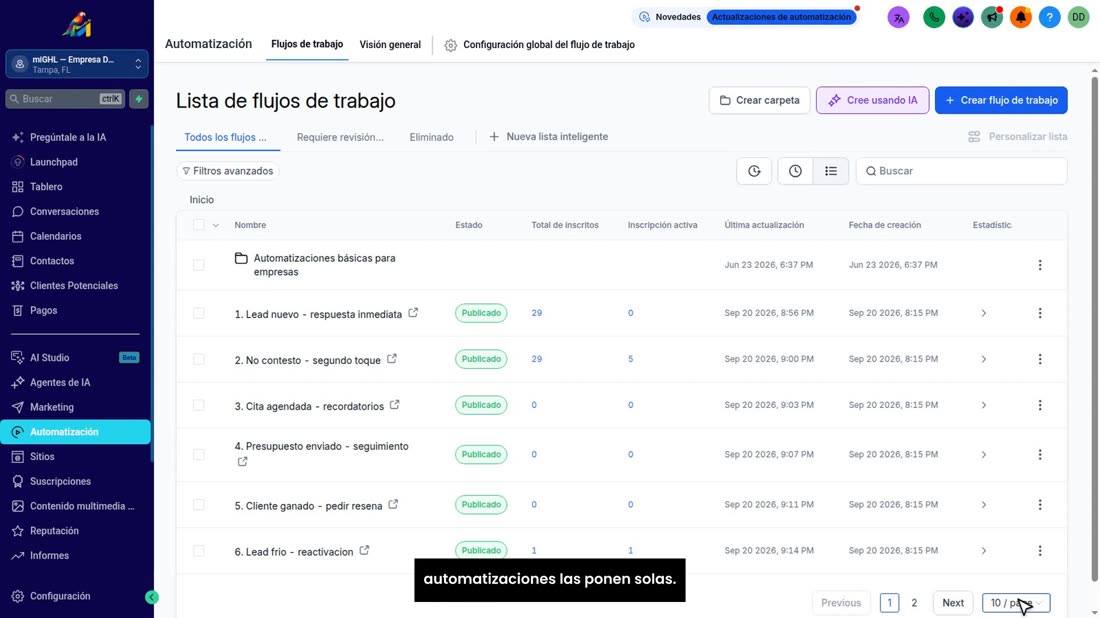1100x618 pixels.
Task: Open the 10 per page dropdown
Action: 1016,603
